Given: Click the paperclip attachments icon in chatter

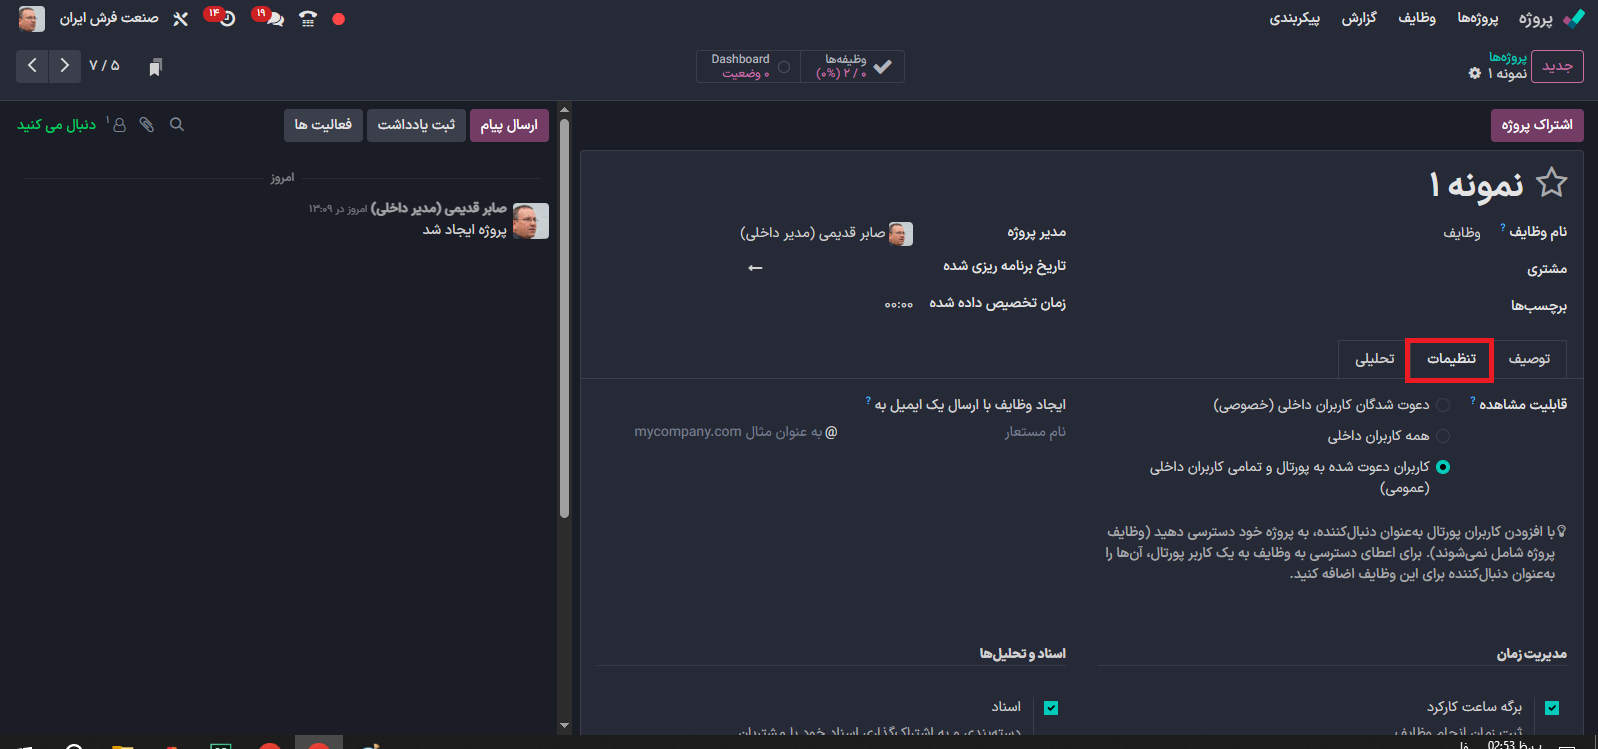Looking at the screenshot, I should 147,125.
